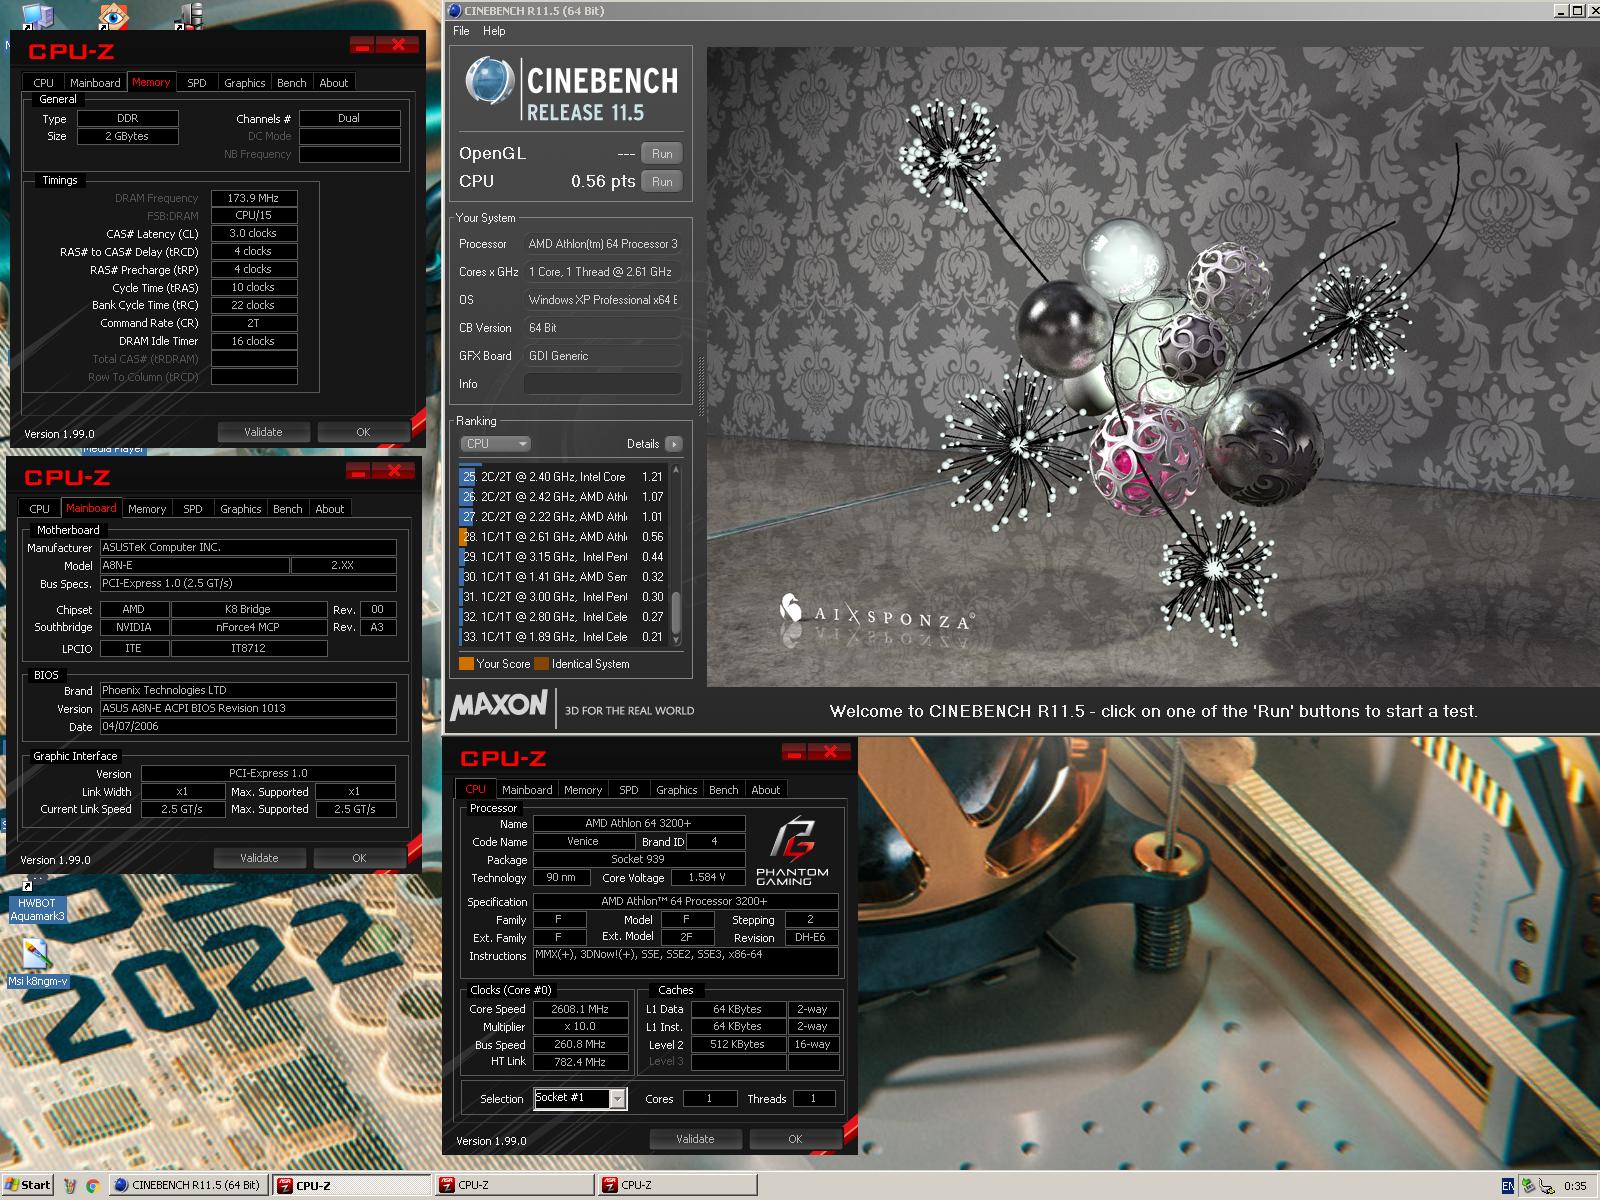The height and width of the screenshot is (1200, 1600).
Task: Click Validate in Memory CPU-Z window
Action: [264, 432]
